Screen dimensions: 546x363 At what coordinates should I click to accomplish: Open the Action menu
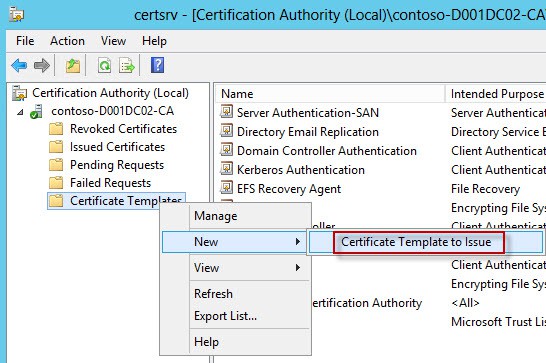[x=67, y=41]
